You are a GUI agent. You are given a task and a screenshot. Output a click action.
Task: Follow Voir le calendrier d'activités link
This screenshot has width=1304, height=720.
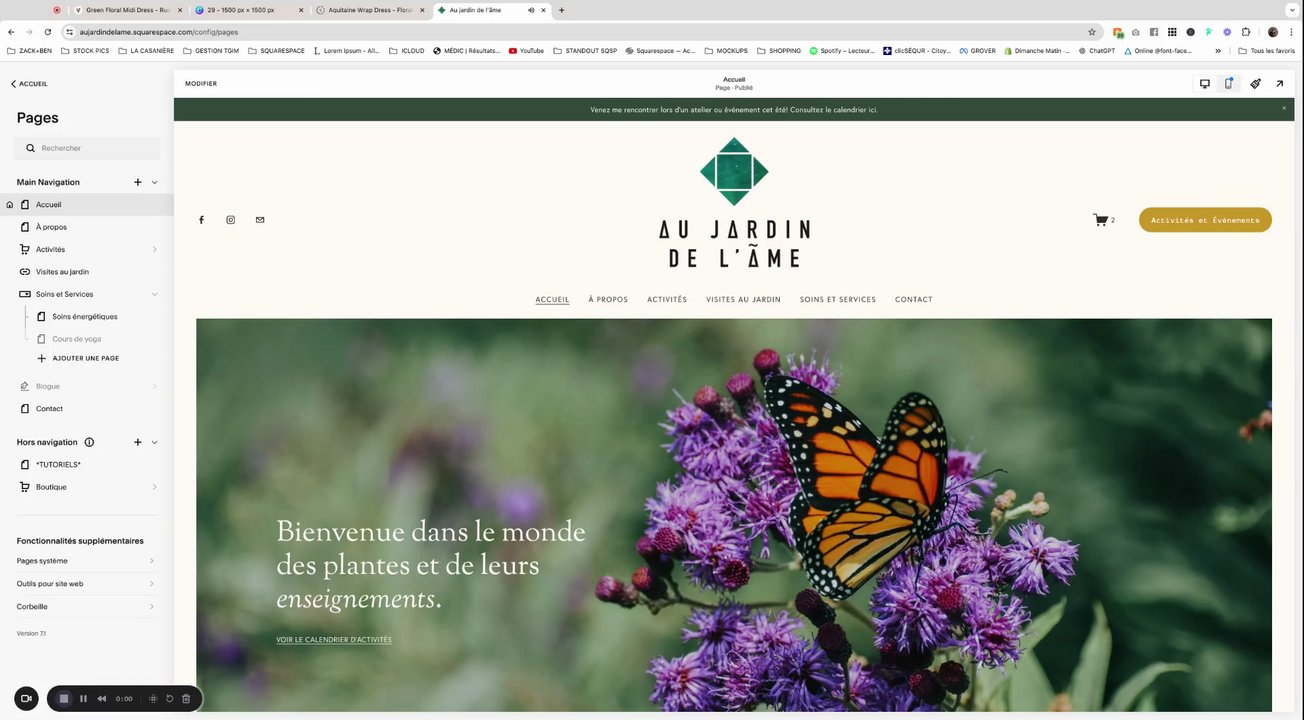click(334, 640)
